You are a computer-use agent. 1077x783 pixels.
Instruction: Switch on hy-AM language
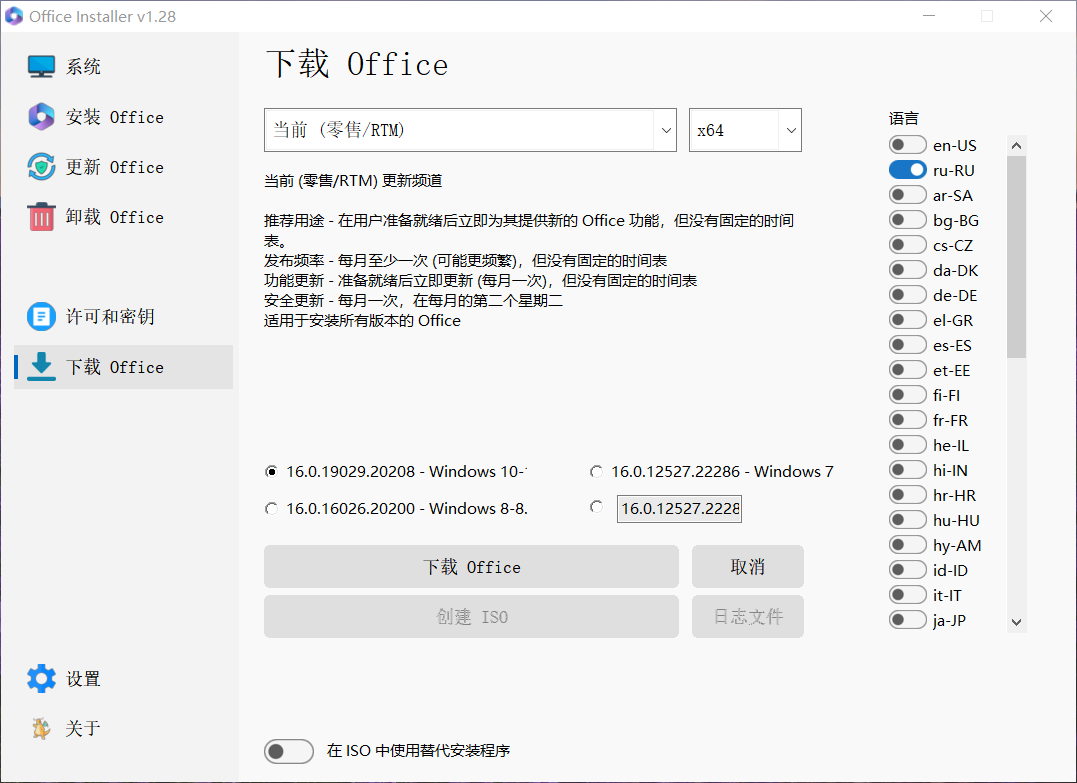[907, 545]
